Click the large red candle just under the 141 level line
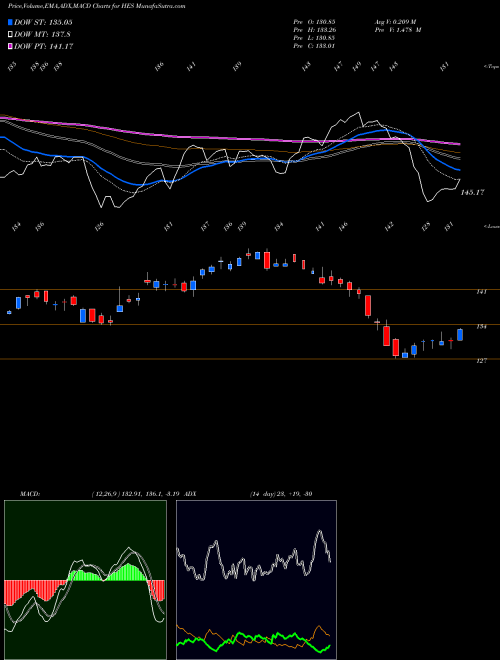This screenshot has width=500, height=660. coord(368,306)
